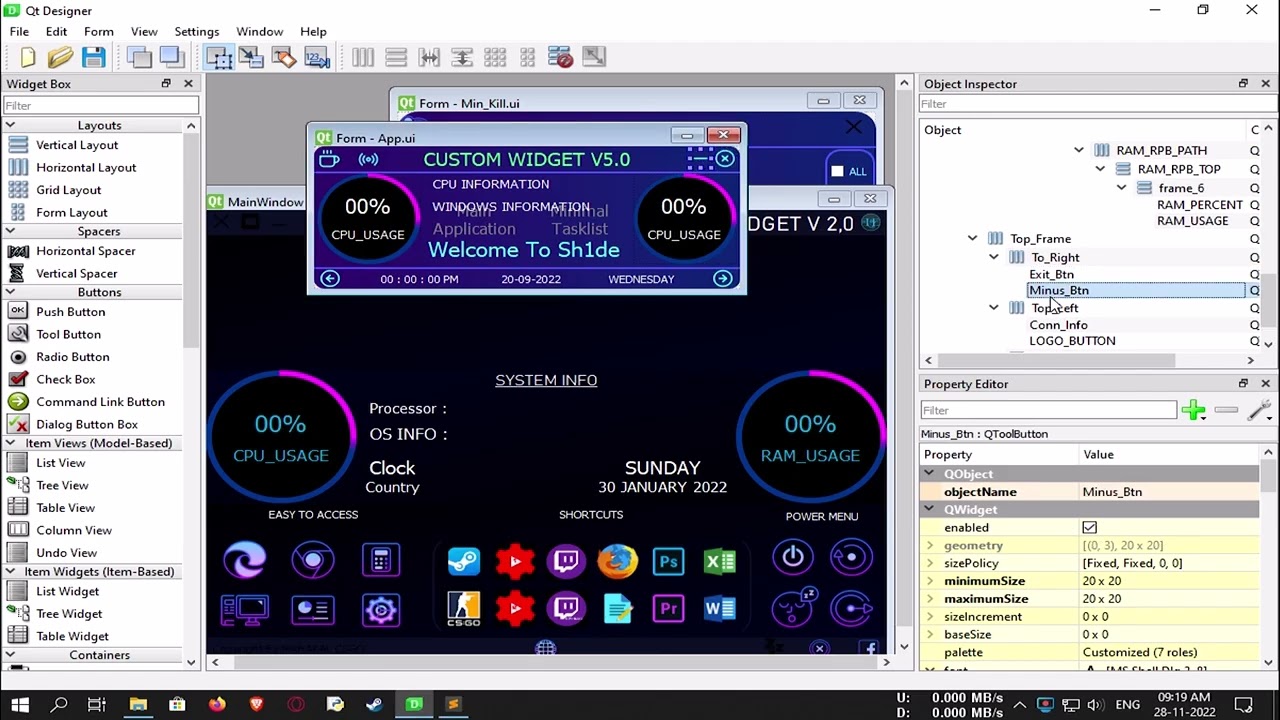Select Tool Button in Widget Box

68,334
